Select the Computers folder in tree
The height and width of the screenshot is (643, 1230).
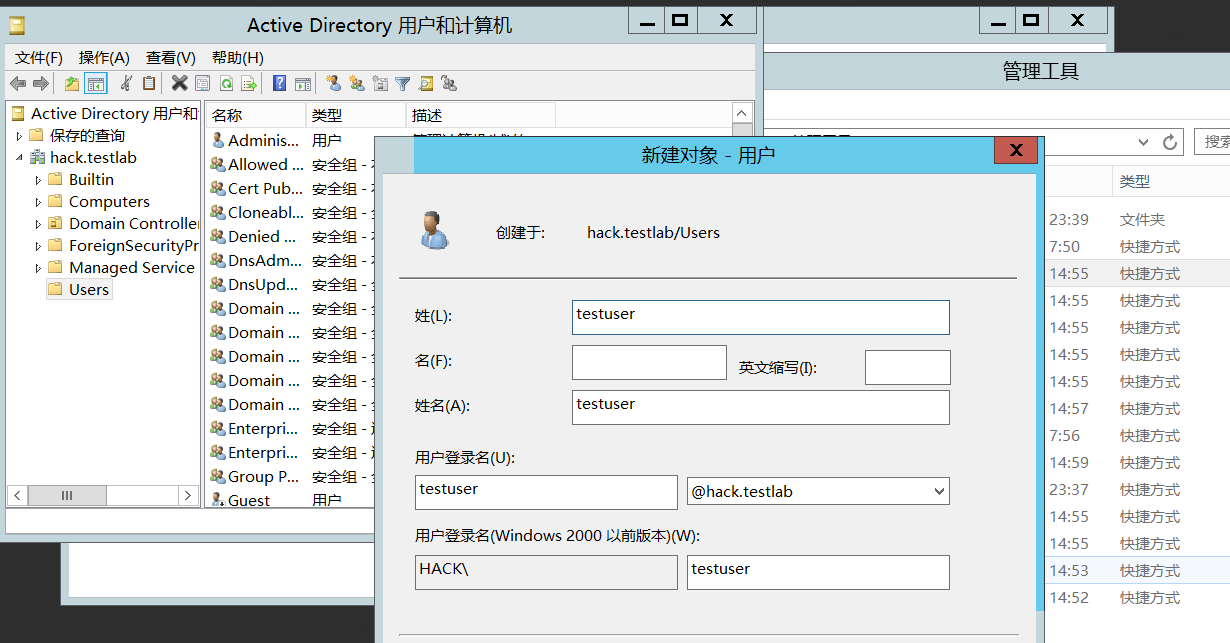pos(109,202)
